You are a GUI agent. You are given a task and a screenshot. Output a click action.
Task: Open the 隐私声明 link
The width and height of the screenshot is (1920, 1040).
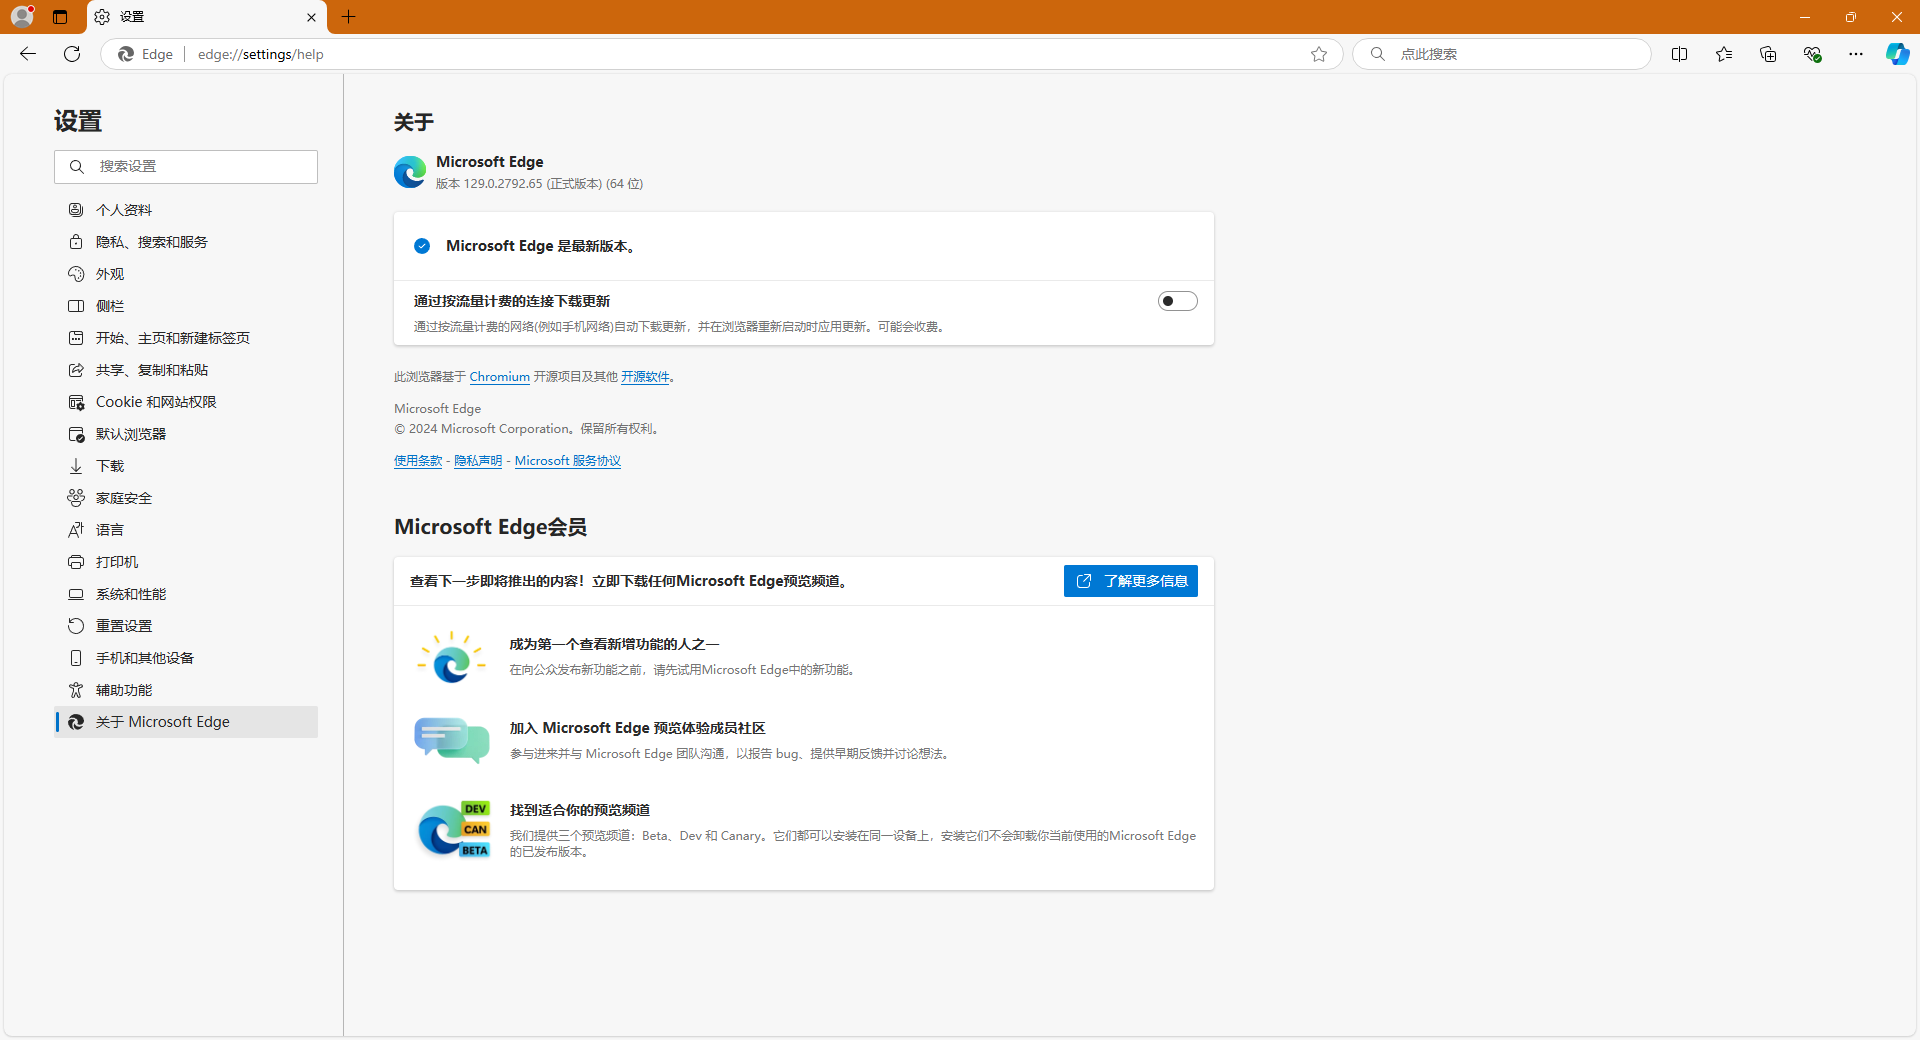click(478, 461)
